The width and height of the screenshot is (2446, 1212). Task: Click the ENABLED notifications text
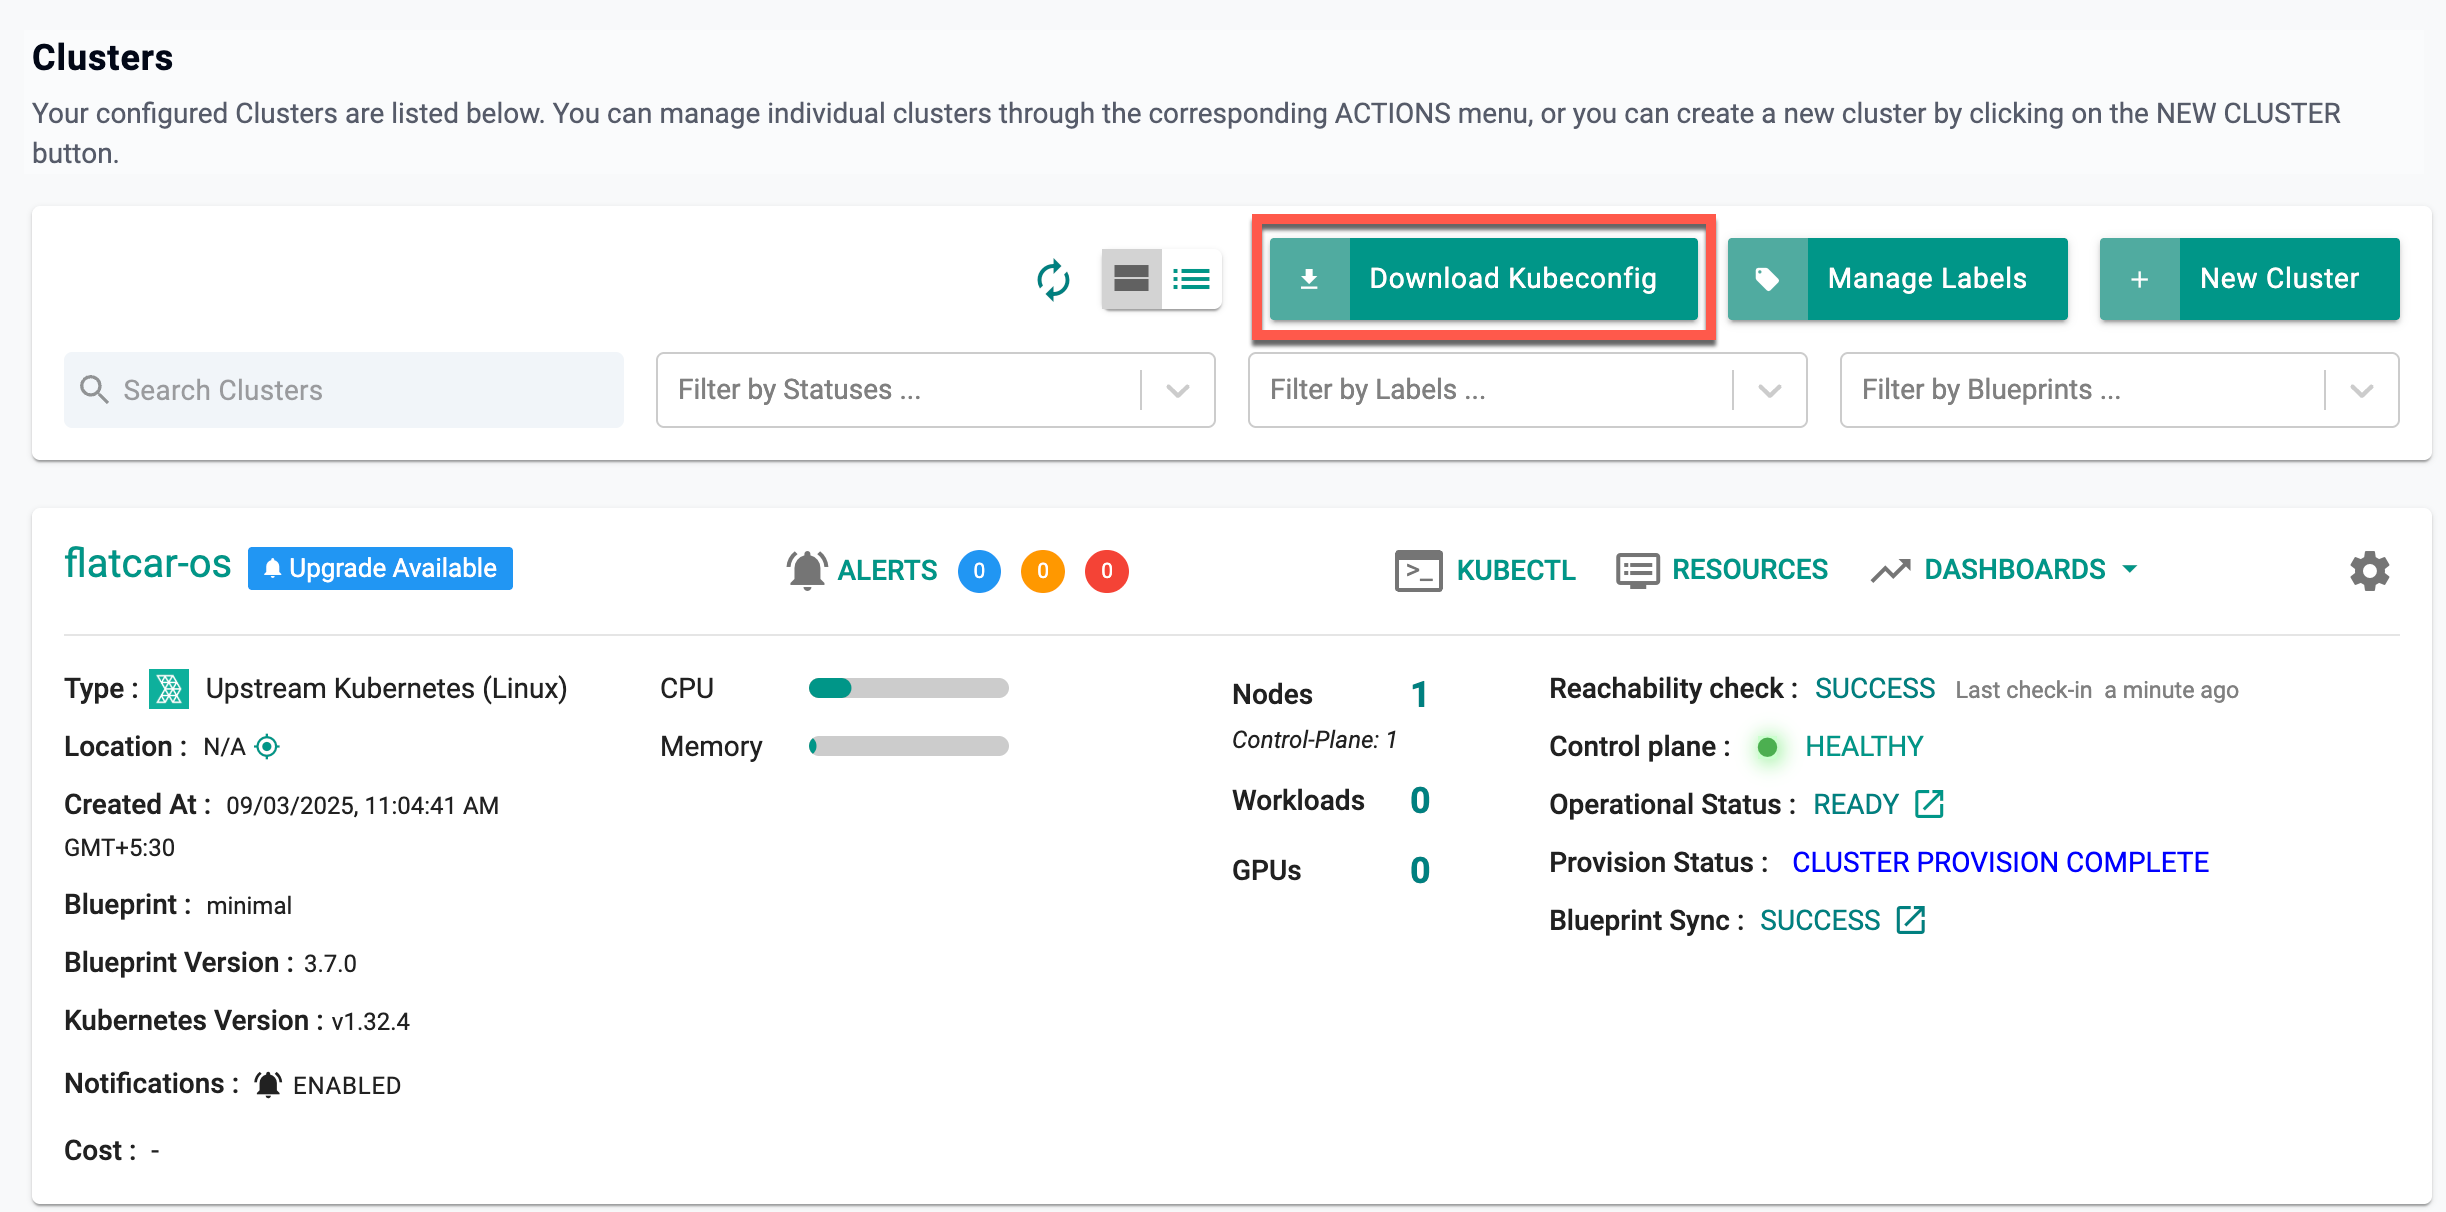347,1086
